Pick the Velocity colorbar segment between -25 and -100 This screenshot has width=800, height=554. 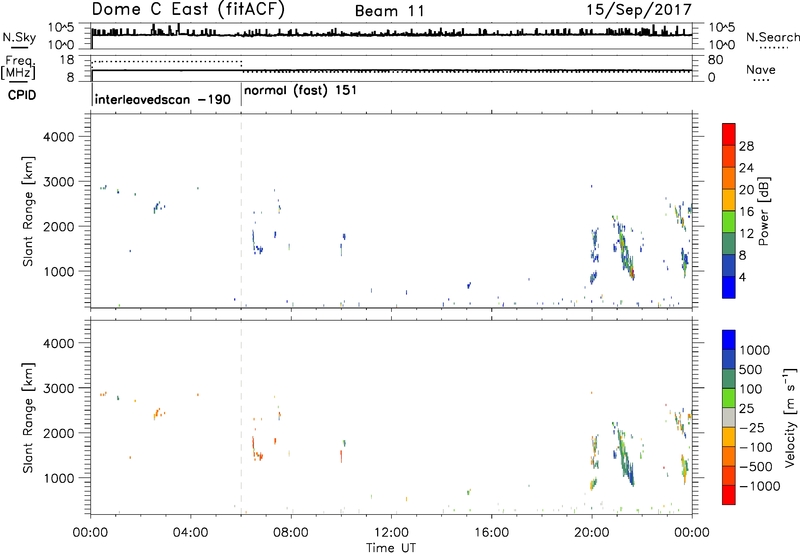click(729, 437)
